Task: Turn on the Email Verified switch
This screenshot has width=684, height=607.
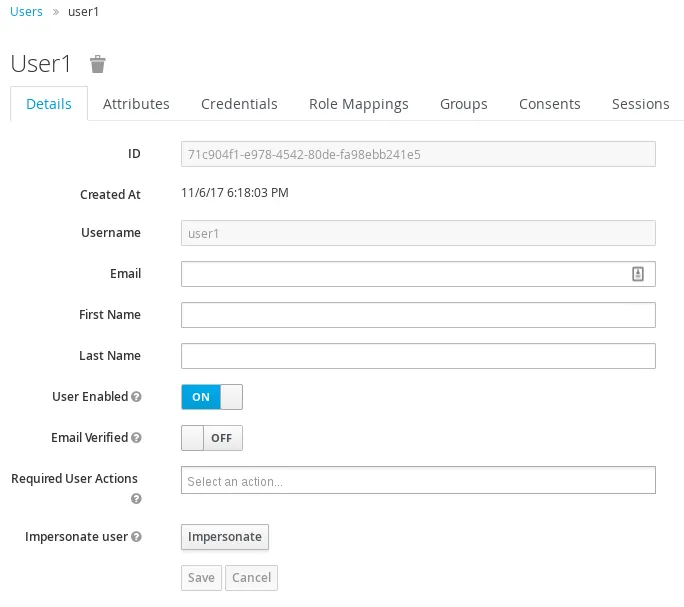Action: (212, 438)
